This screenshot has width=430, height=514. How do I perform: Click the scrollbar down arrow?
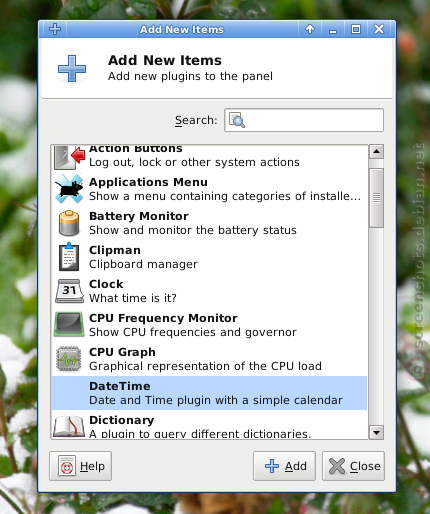point(376,433)
